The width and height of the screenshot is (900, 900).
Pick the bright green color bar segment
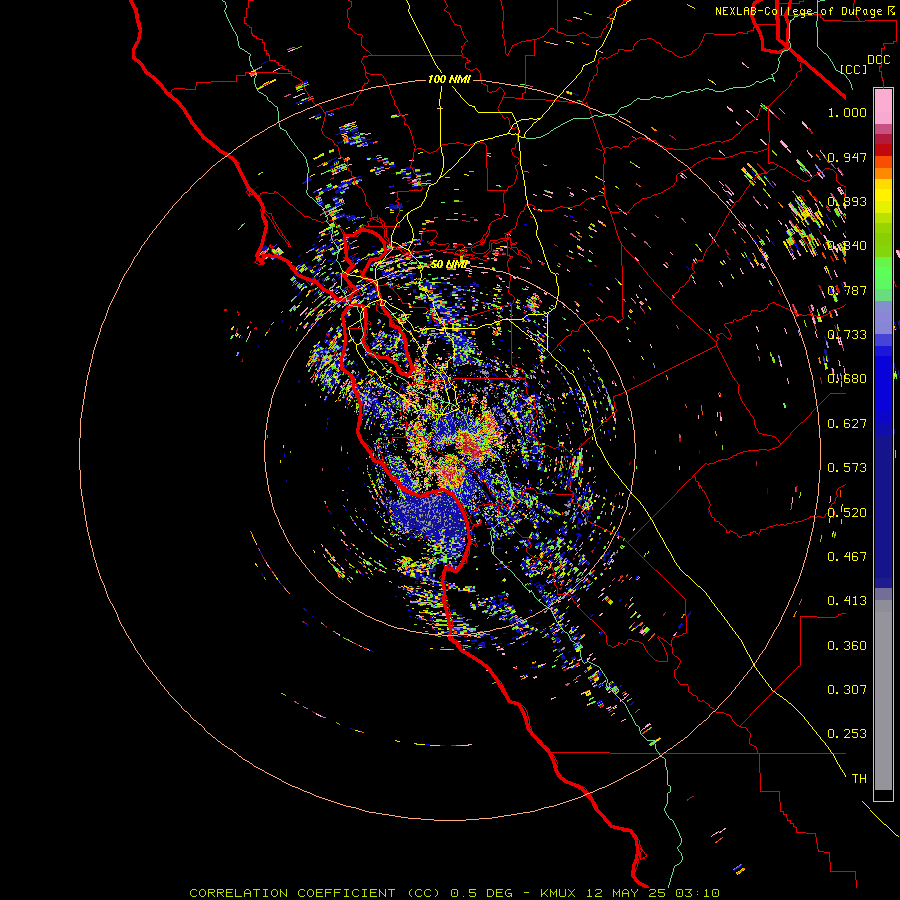[883, 273]
